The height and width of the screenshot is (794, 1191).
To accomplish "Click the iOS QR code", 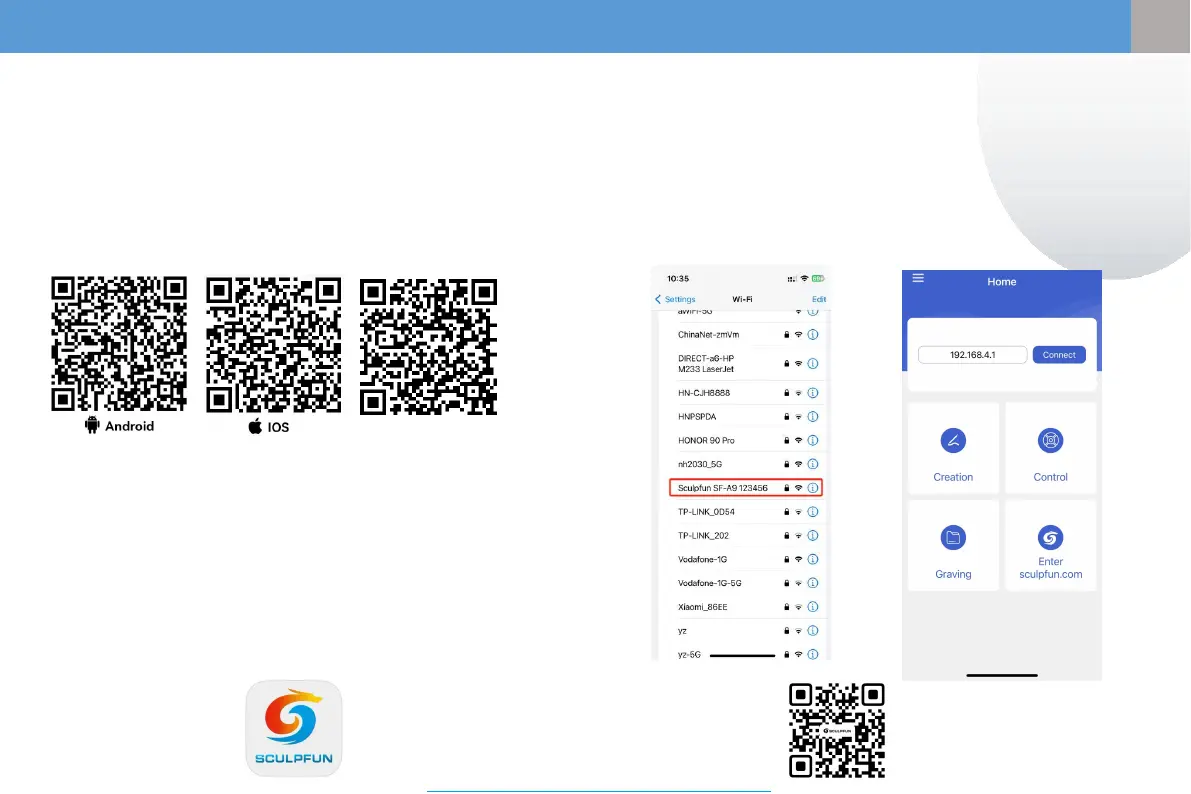I will (x=273, y=345).
